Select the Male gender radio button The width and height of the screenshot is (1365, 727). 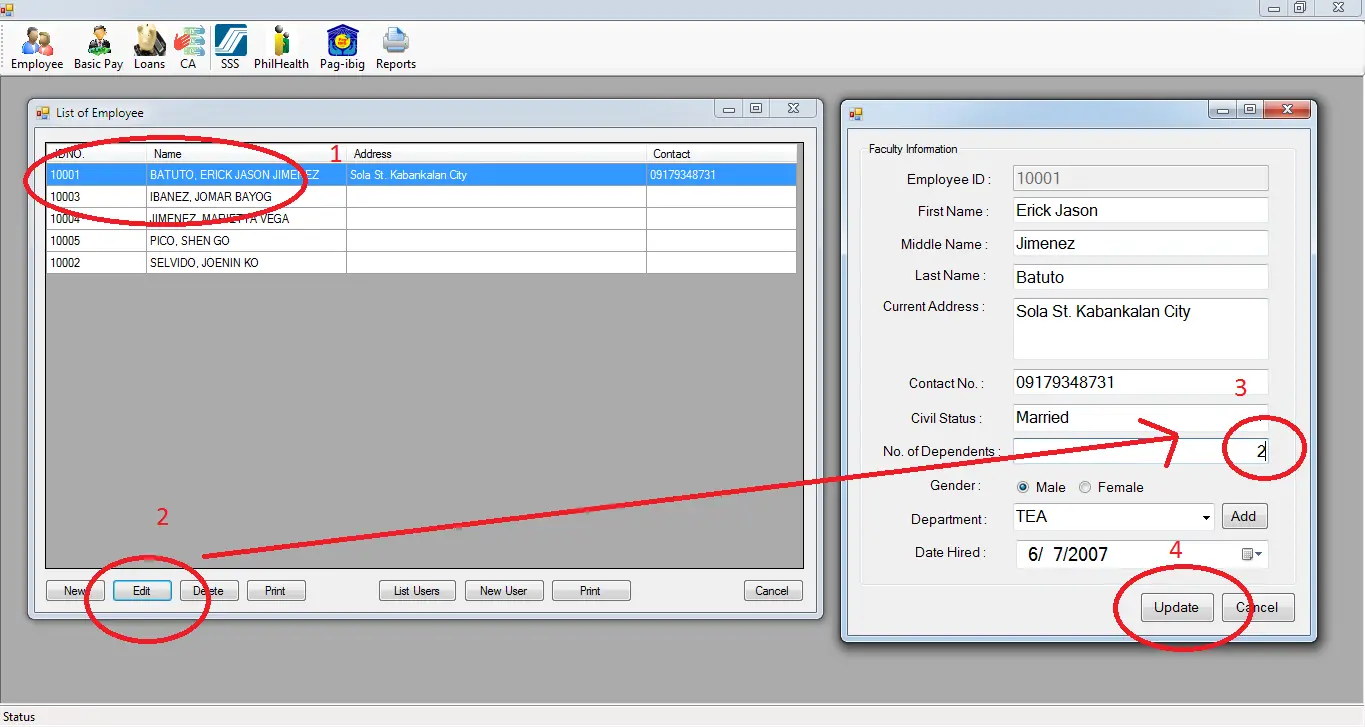1023,488
